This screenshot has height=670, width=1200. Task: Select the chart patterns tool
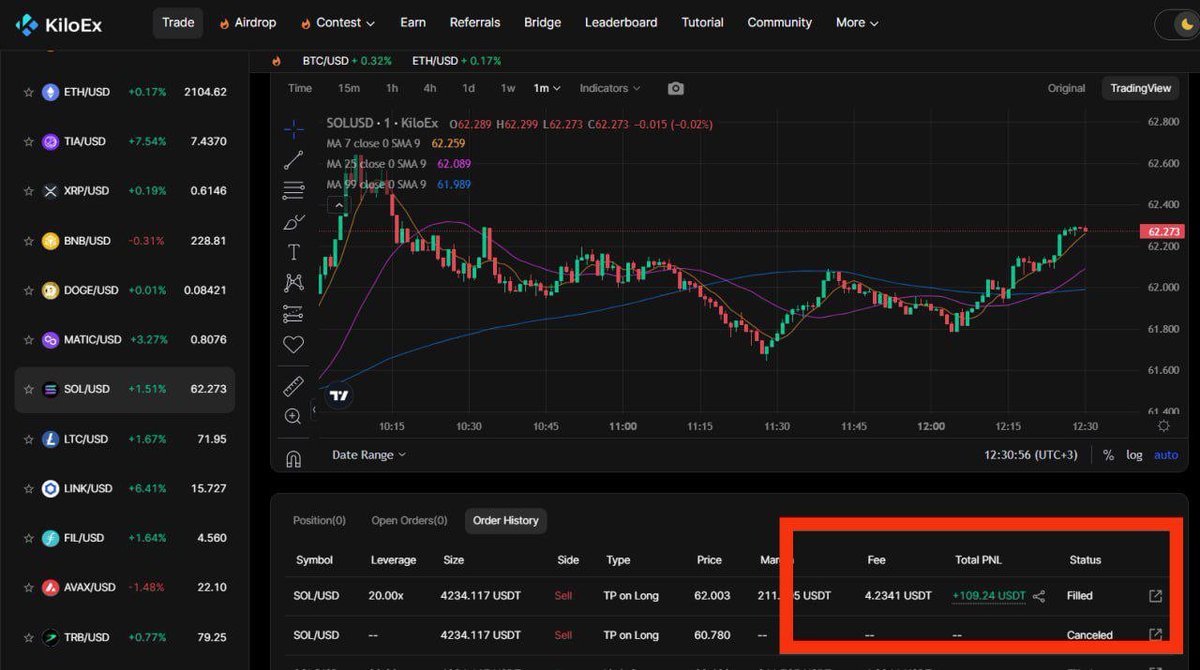(x=293, y=283)
